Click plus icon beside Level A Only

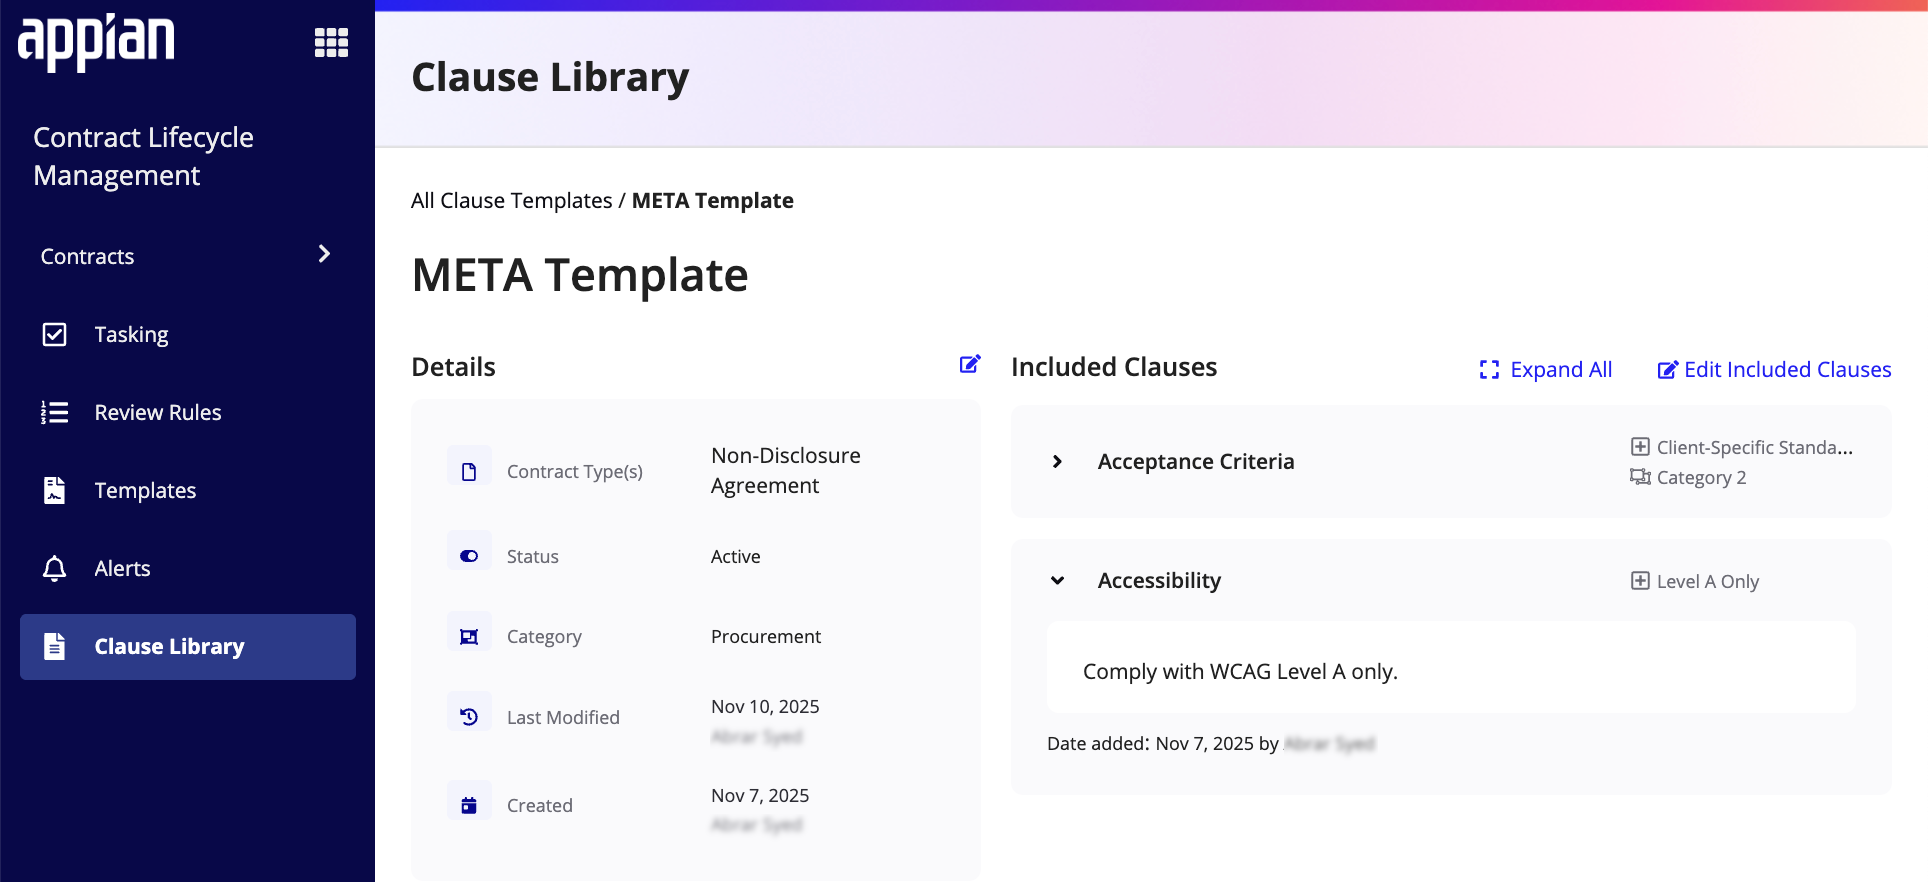click(1640, 581)
